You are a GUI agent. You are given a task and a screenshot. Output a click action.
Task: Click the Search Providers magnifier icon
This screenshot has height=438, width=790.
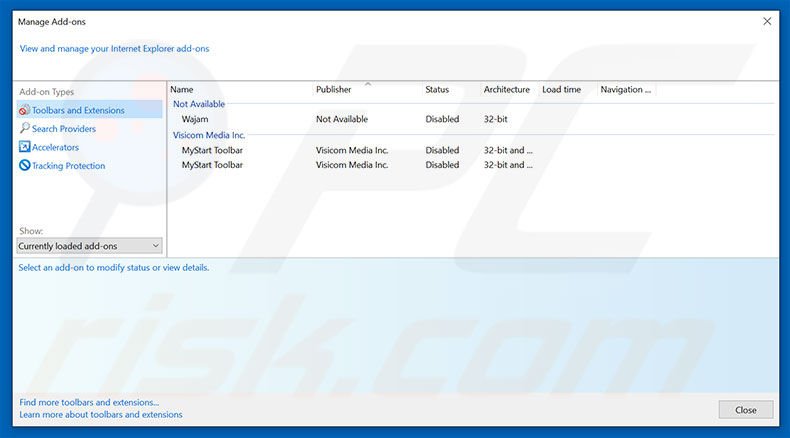tap(24, 128)
